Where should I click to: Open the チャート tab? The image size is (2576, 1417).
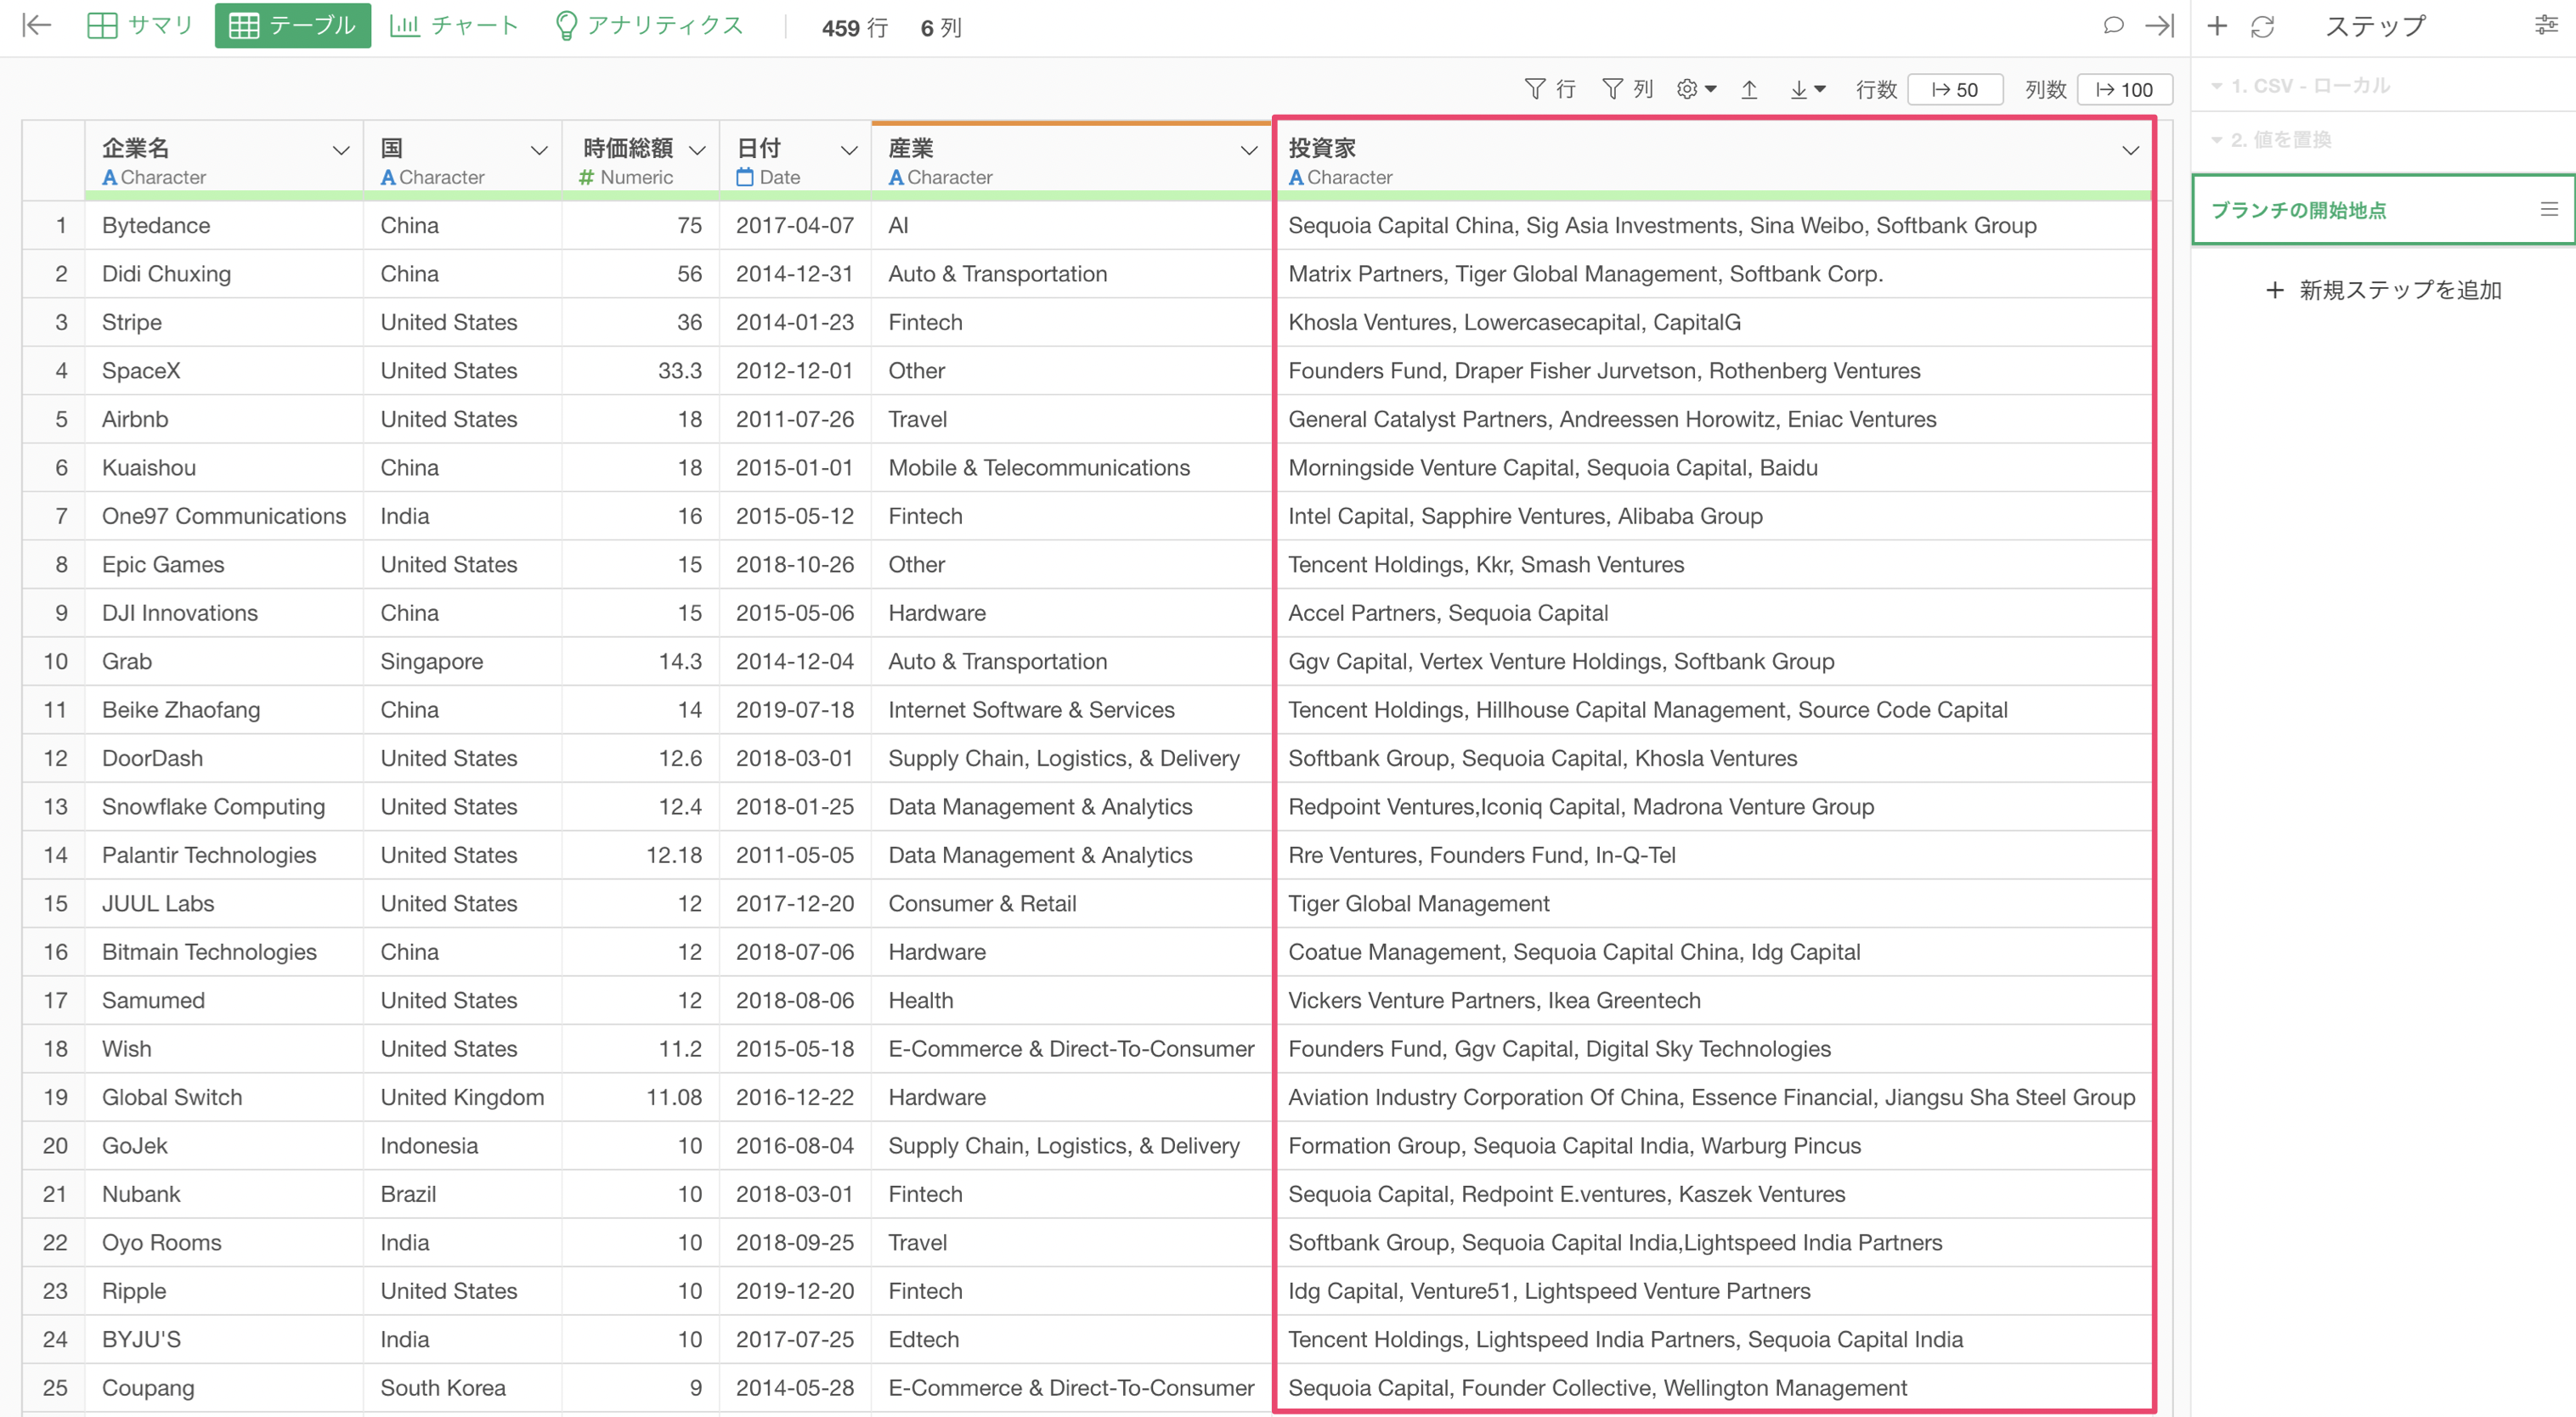[x=454, y=25]
